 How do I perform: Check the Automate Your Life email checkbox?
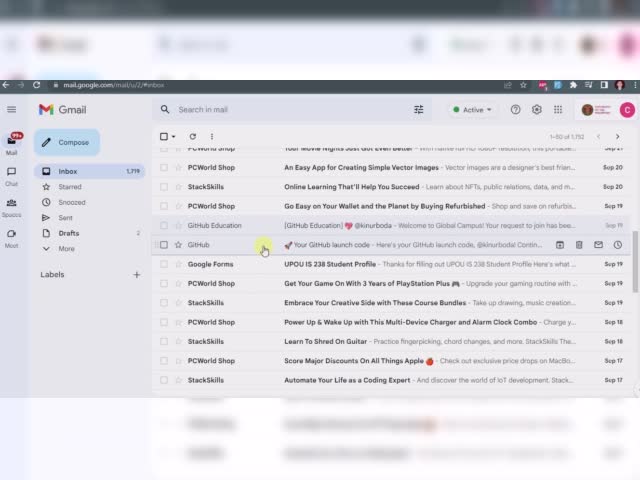click(x=164, y=380)
